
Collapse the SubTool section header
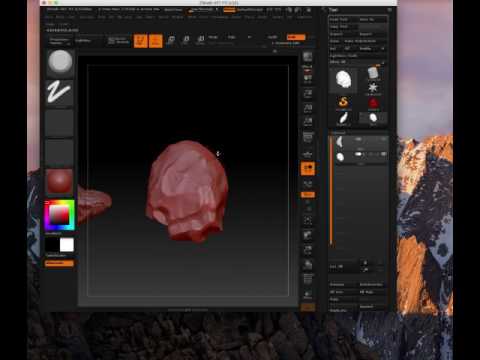pos(338,133)
